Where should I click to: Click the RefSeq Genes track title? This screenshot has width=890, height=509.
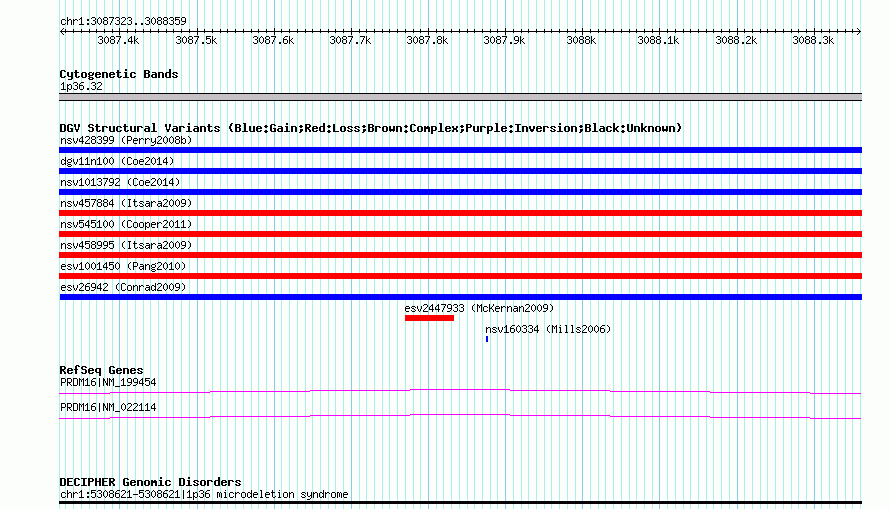[x=101, y=370]
